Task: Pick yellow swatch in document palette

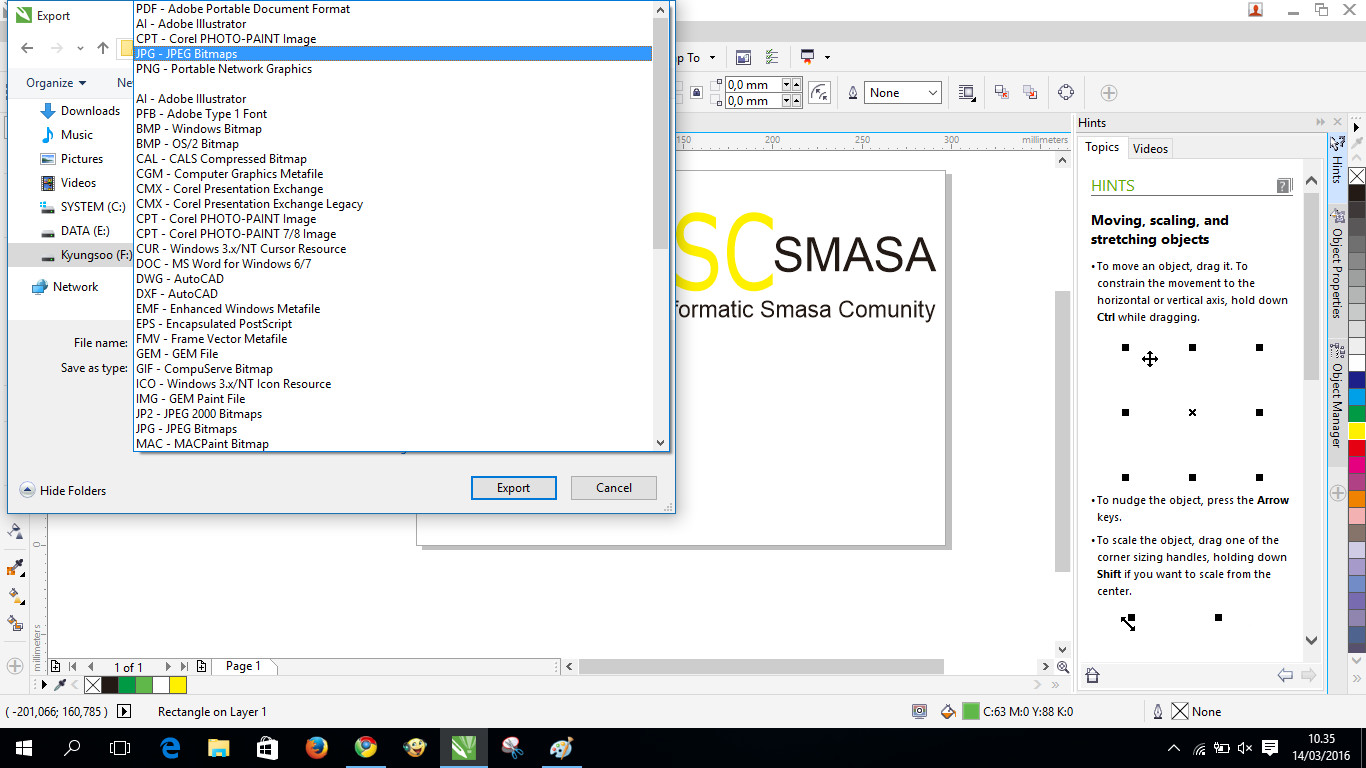Action: (178, 685)
